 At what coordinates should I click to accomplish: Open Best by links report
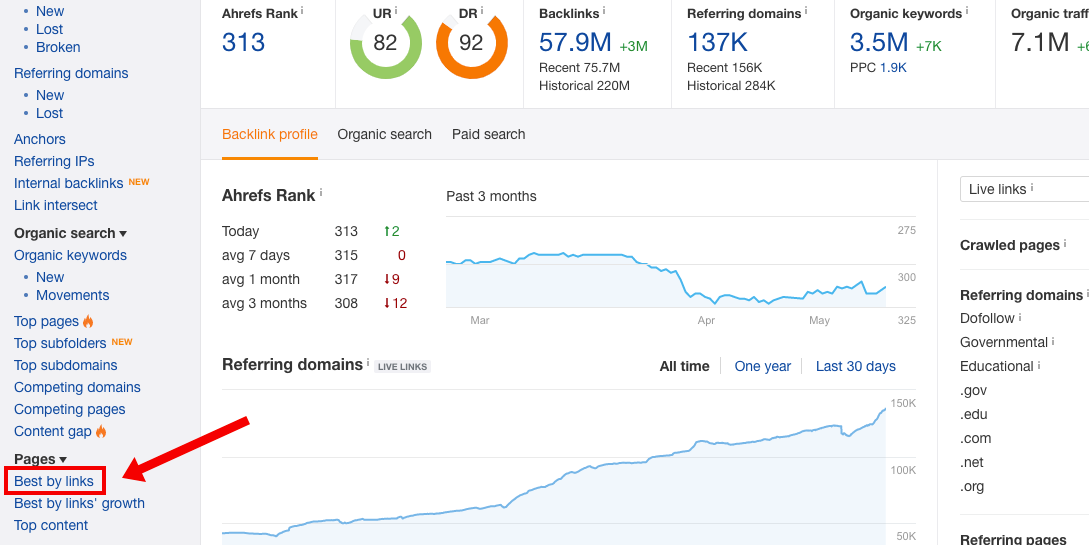click(54, 481)
